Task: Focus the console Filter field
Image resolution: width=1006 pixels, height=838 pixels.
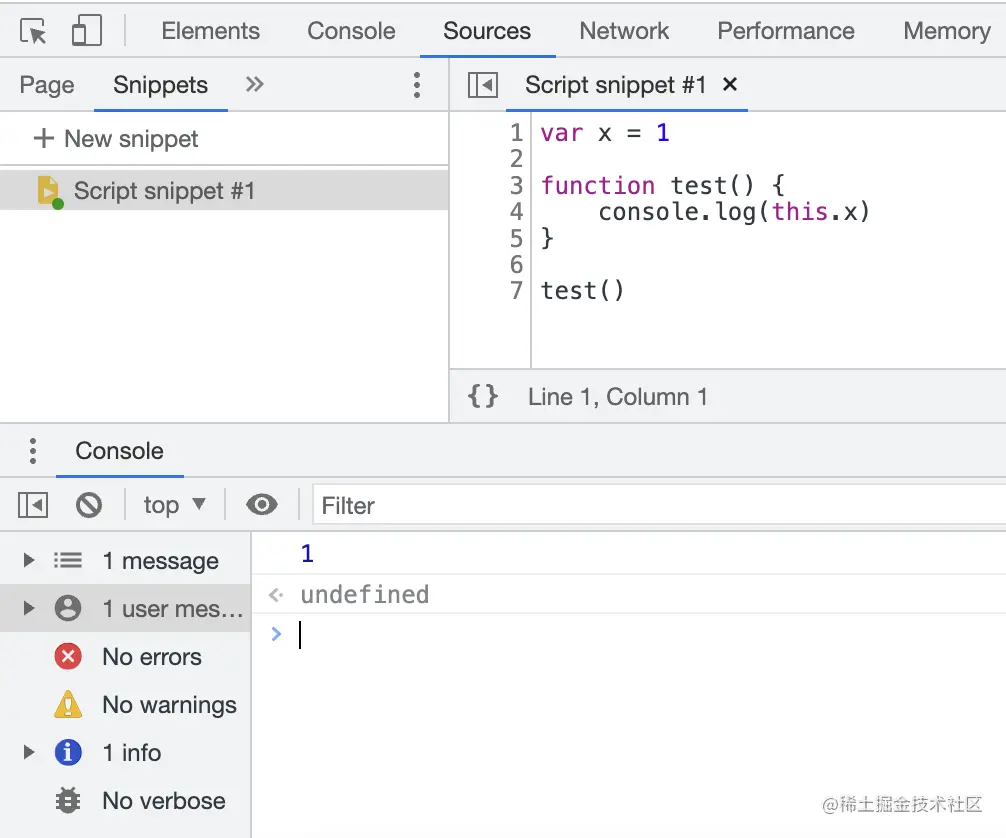Action: [659, 506]
